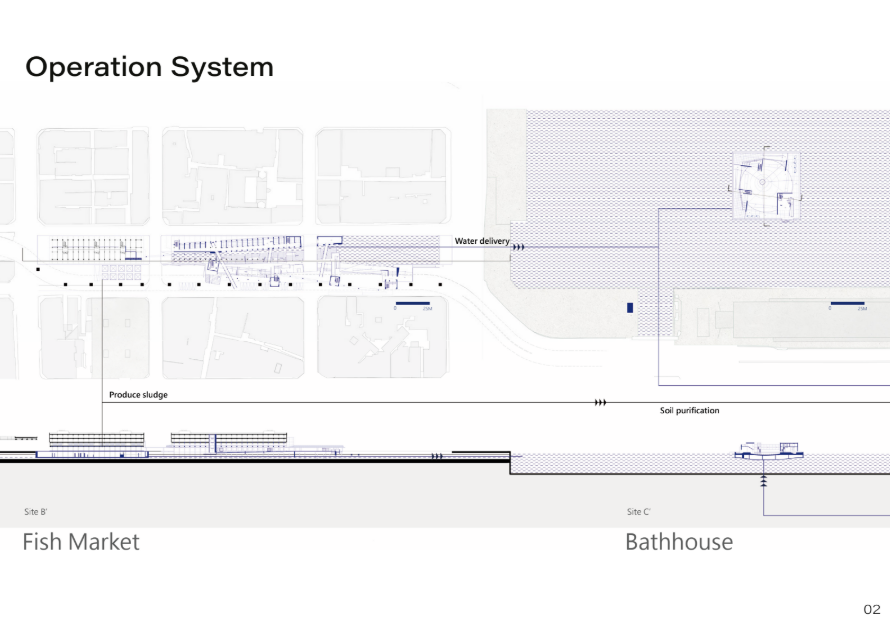Click the Operation System title
Viewport: 890px width, 629px height.
[x=149, y=67]
